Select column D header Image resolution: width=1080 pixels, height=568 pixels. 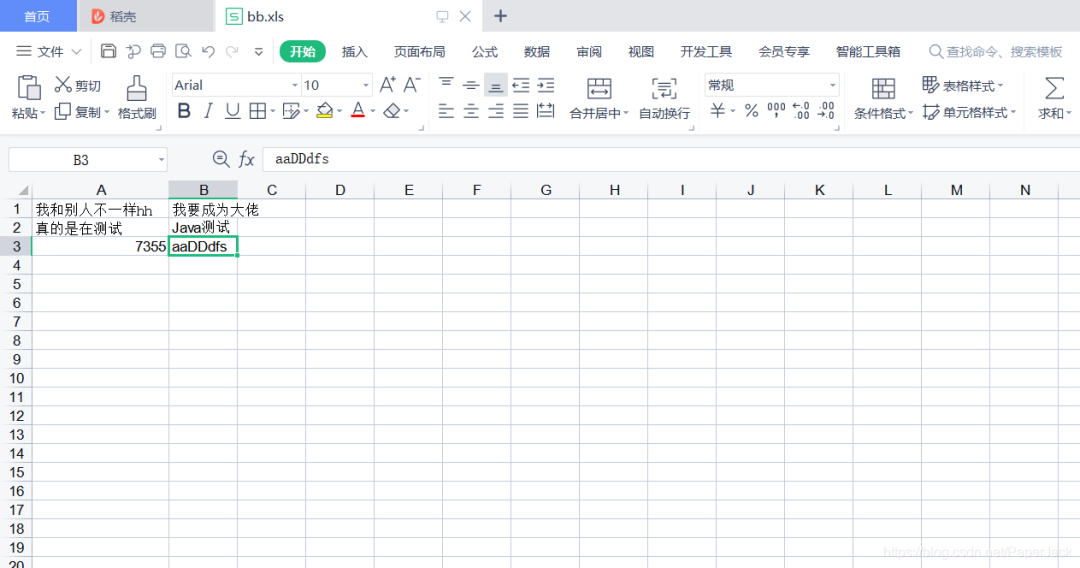pyautogui.click(x=340, y=190)
